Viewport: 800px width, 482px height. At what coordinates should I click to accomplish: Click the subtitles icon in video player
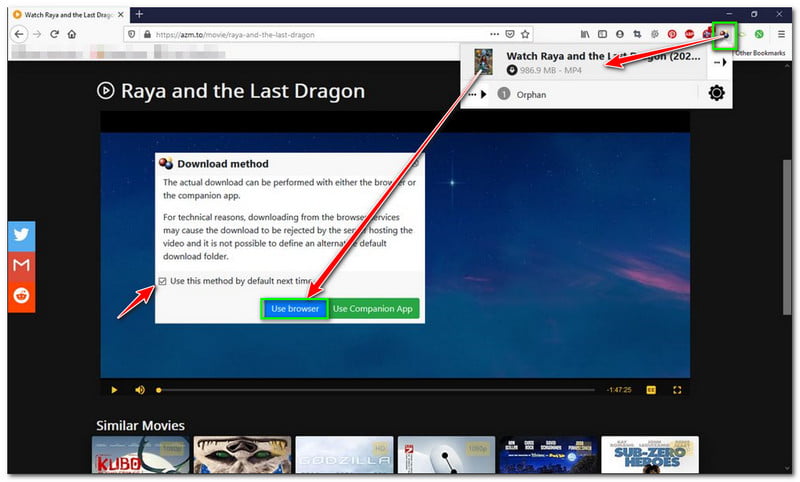(x=651, y=390)
